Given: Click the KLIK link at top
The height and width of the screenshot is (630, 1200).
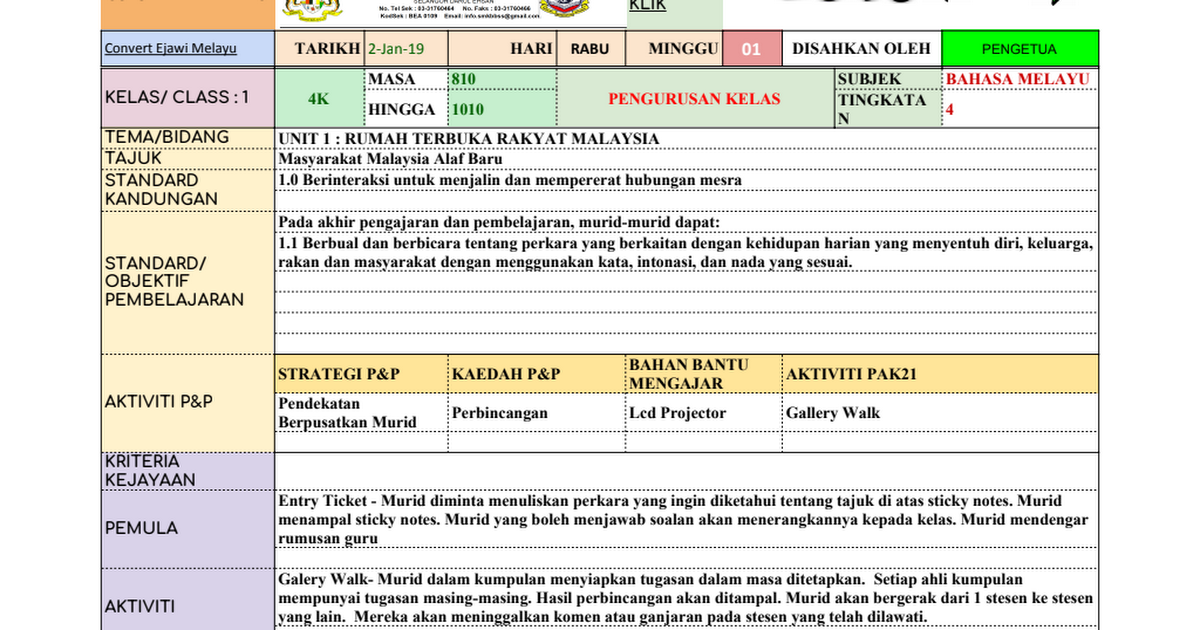Looking at the screenshot, I should pyautogui.click(x=647, y=6).
